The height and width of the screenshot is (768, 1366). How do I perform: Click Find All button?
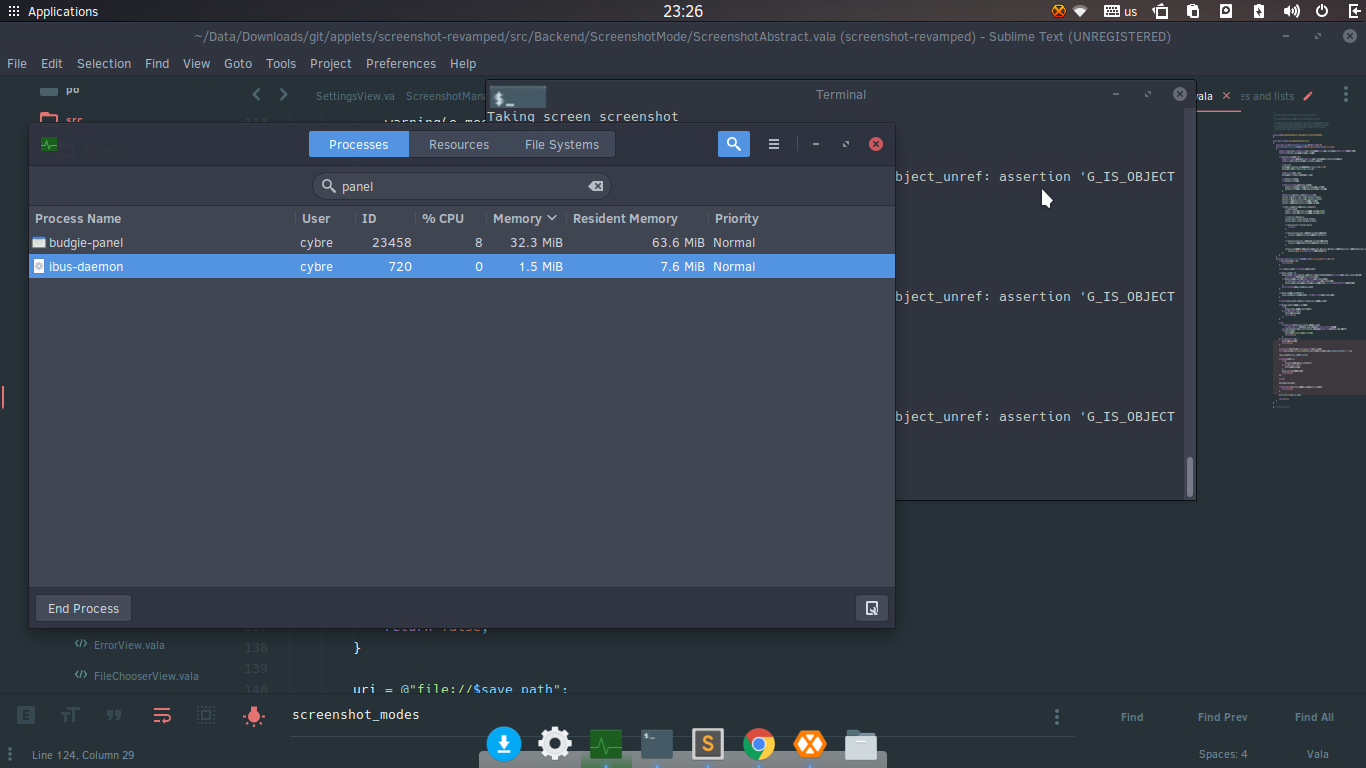point(1314,717)
